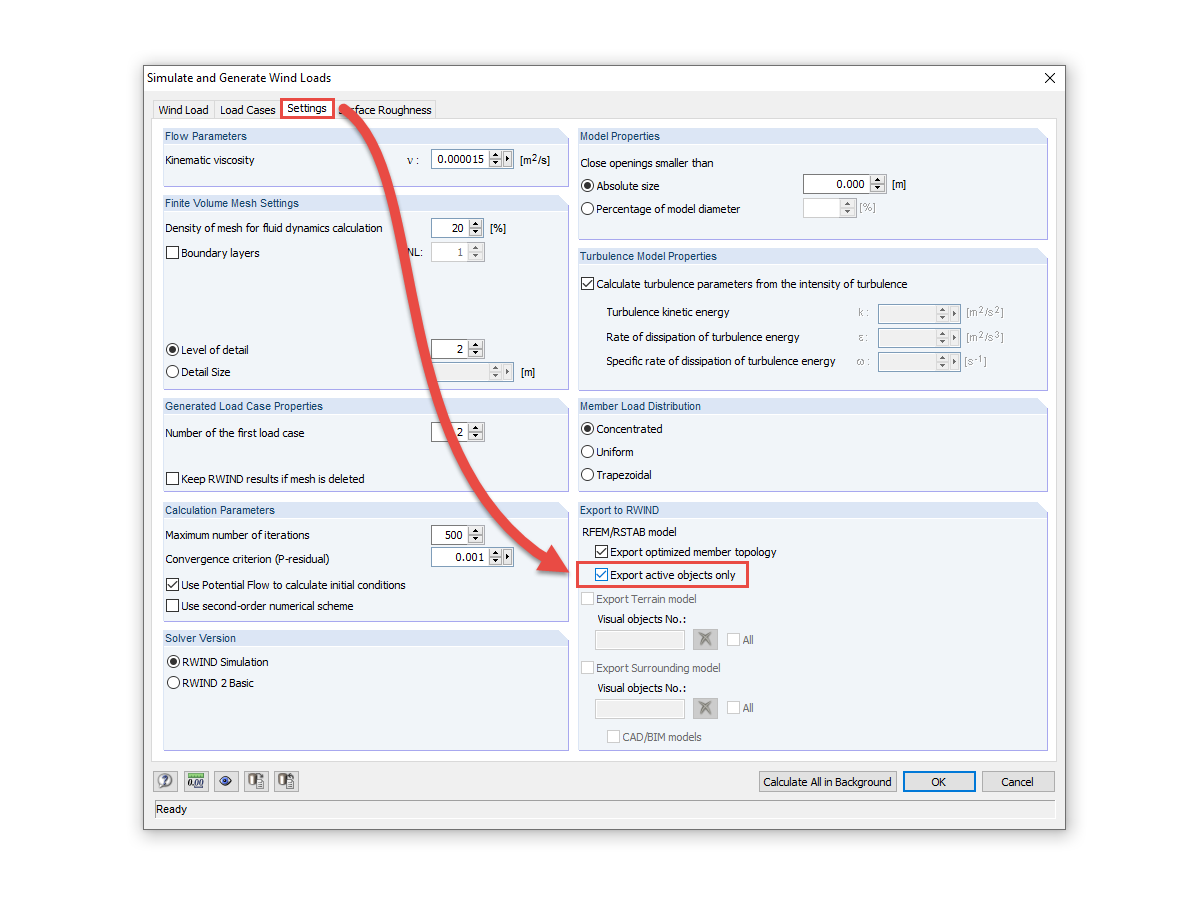Enable the Boundary layers checkbox
The height and width of the screenshot is (900, 1200).
click(172, 252)
